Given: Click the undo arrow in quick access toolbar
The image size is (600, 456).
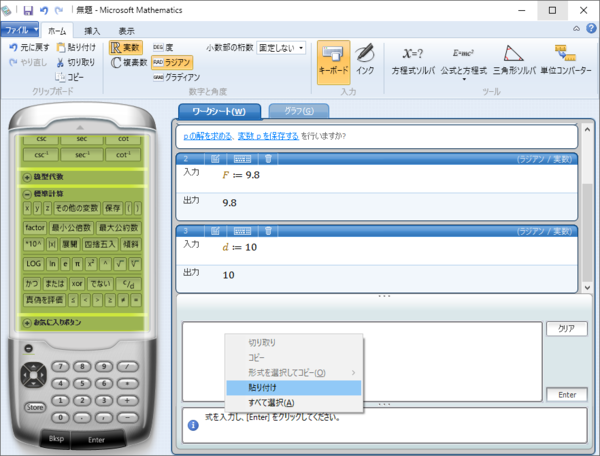Looking at the screenshot, I should [44, 10].
